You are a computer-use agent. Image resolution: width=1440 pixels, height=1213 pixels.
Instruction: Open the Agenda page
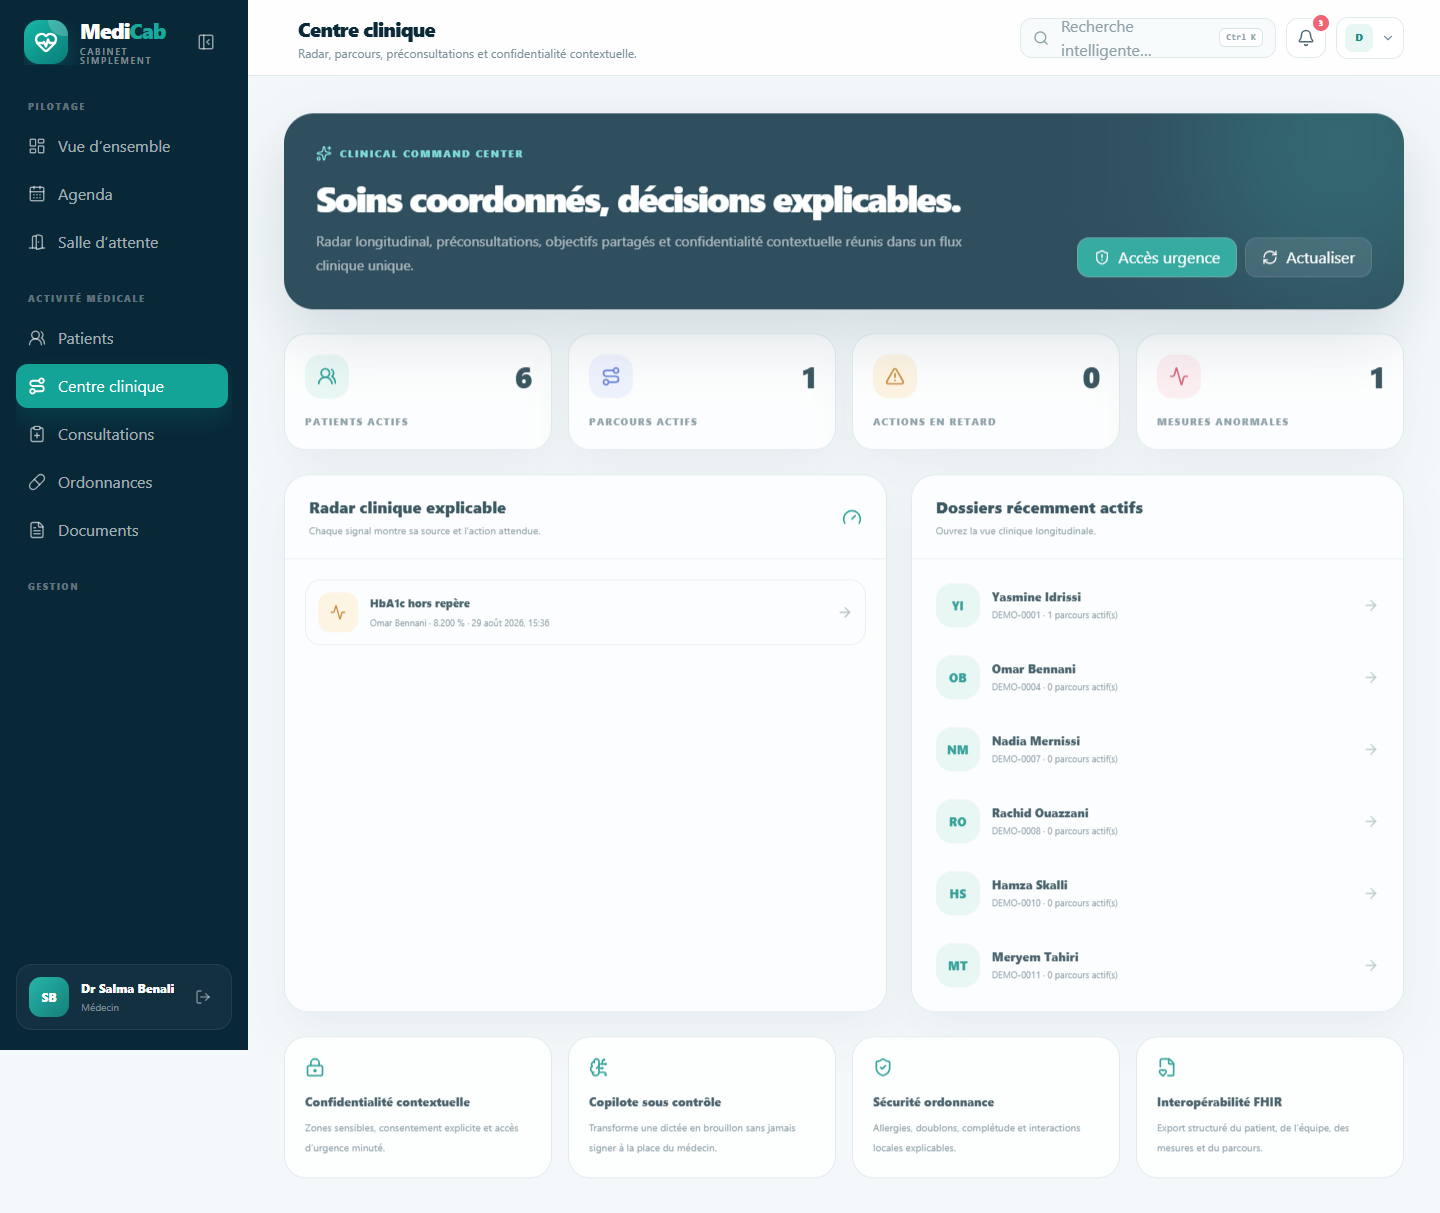(x=122, y=194)
